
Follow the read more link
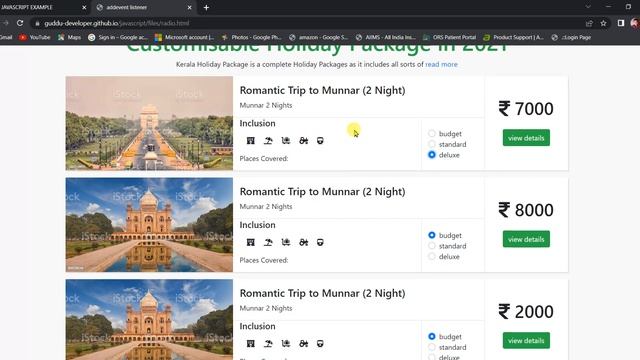[441, 64]
